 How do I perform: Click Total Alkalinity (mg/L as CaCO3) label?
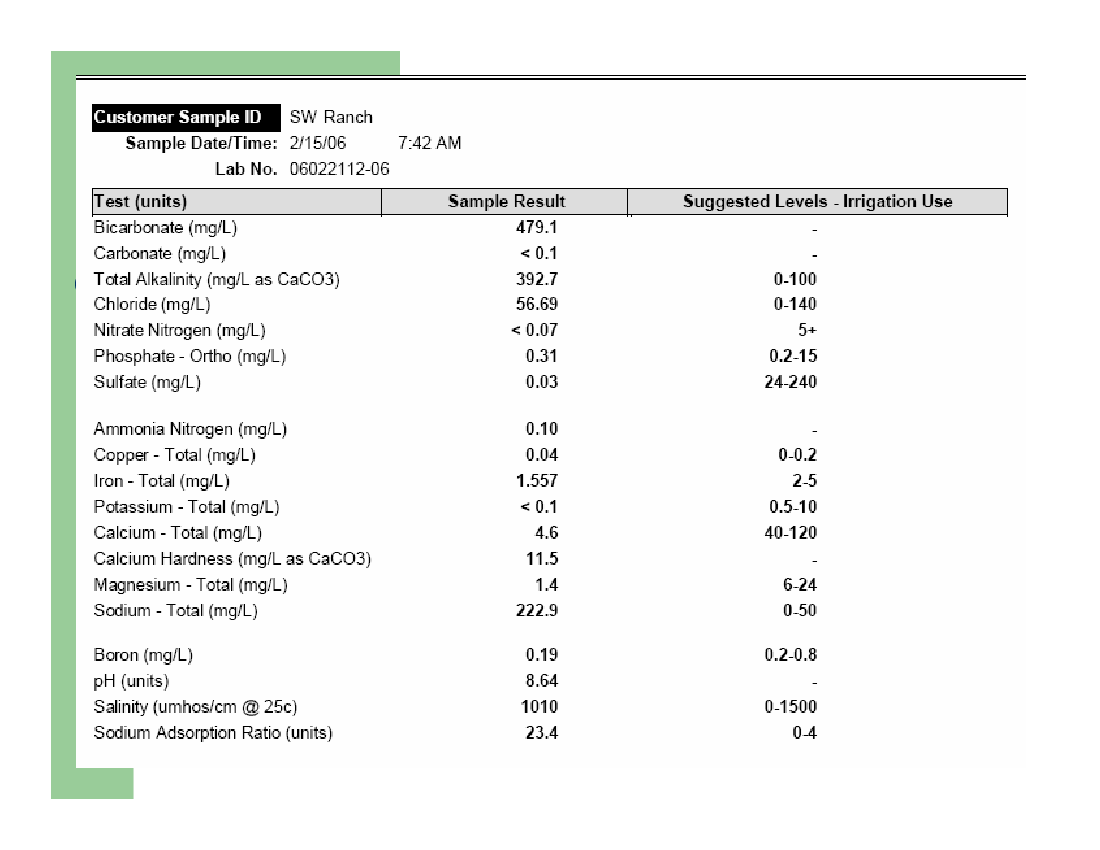click(217, 279)
